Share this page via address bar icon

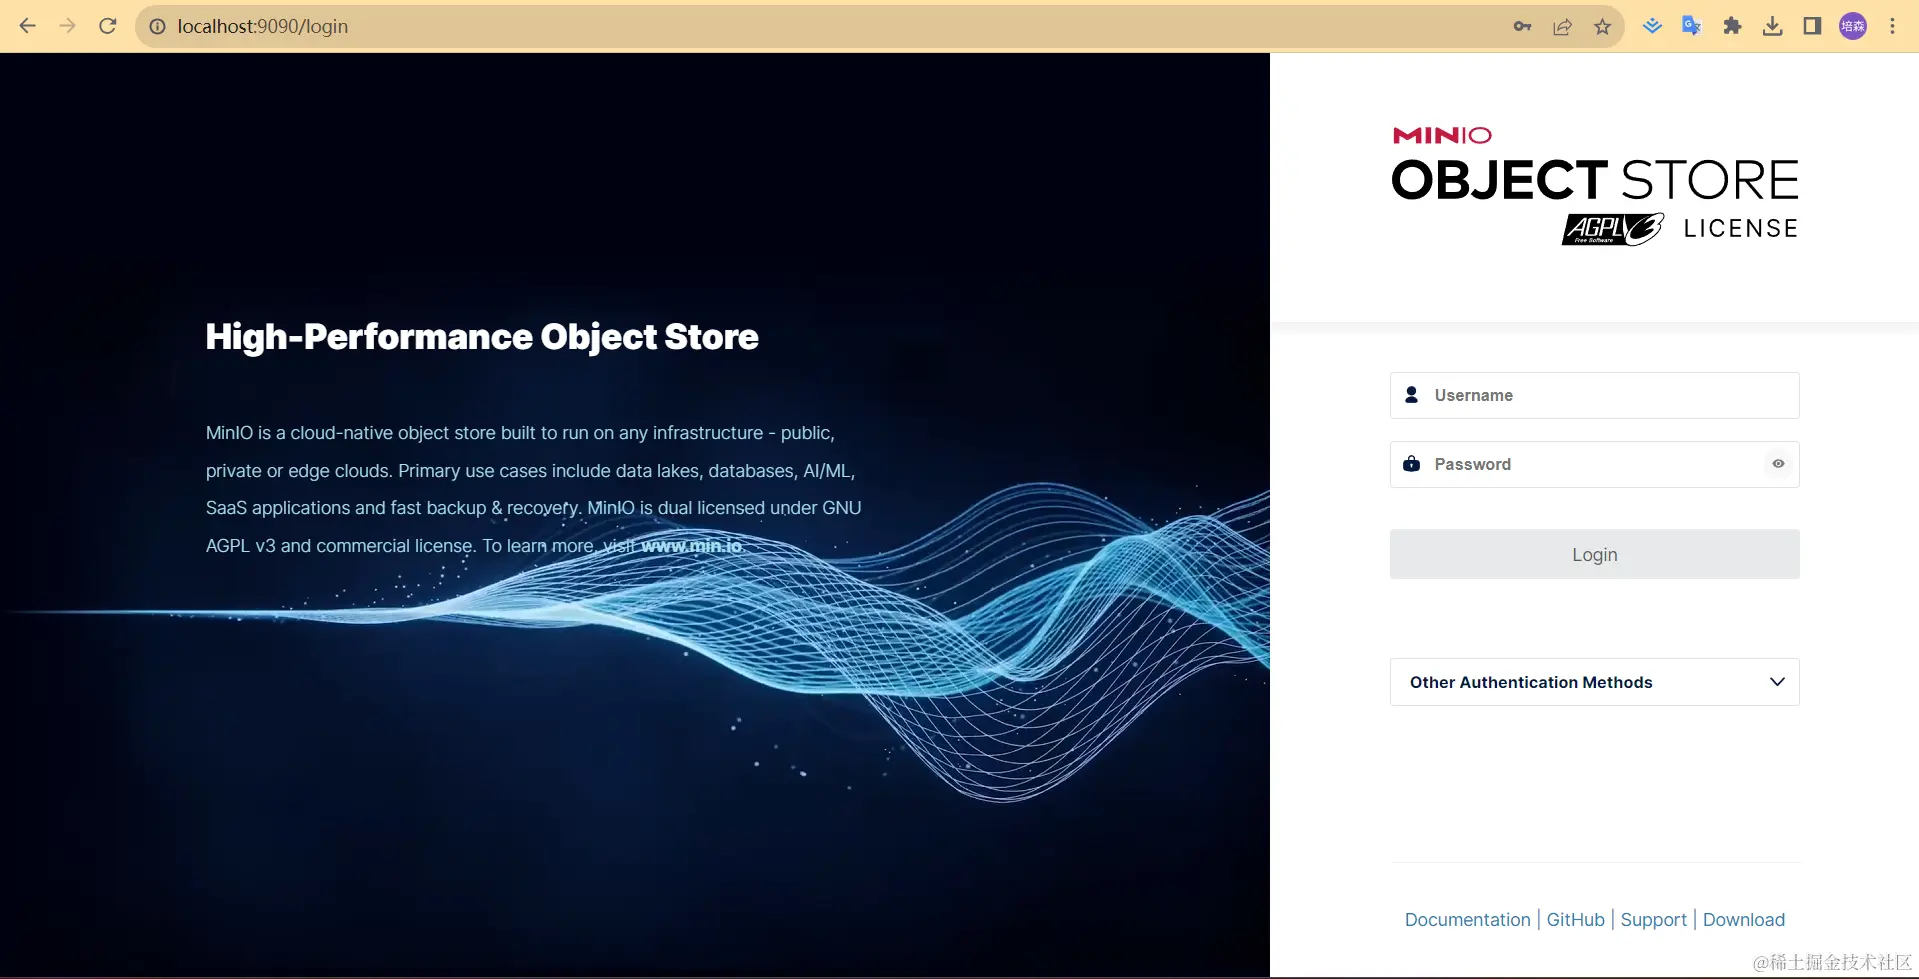pos(1562,26)
